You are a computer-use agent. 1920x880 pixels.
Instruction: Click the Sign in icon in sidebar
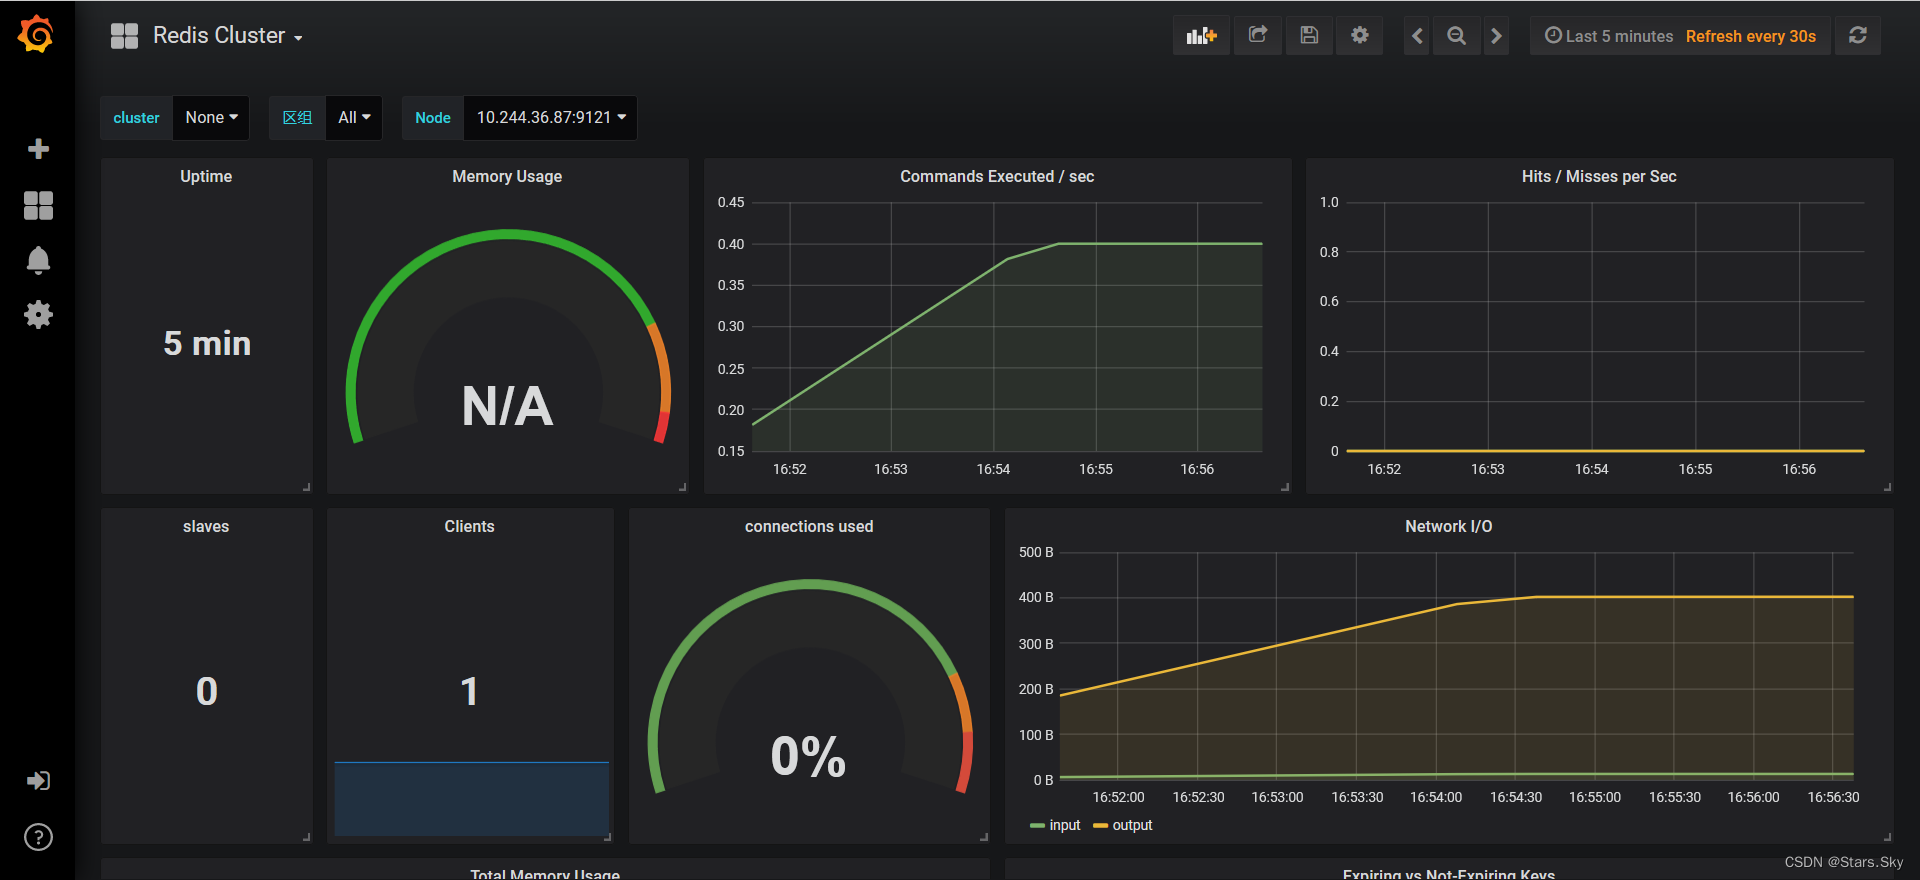[38, 781]
